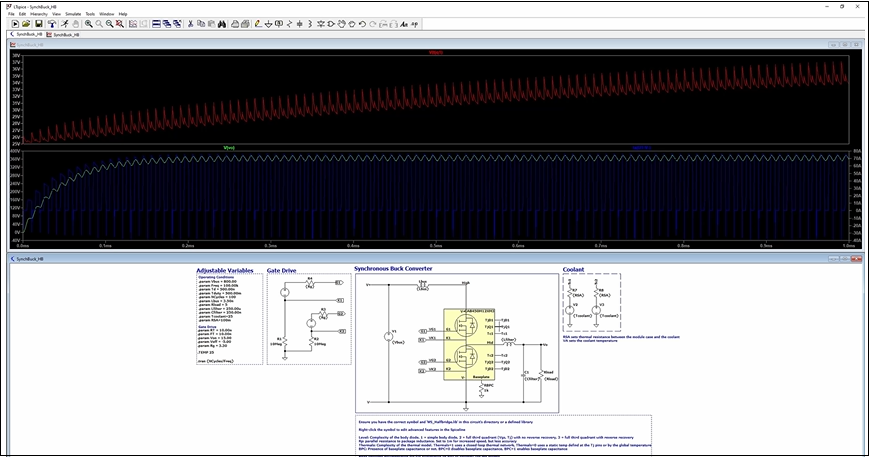
Task: Click the Tile windows toolbar icon
Action: 157,23
